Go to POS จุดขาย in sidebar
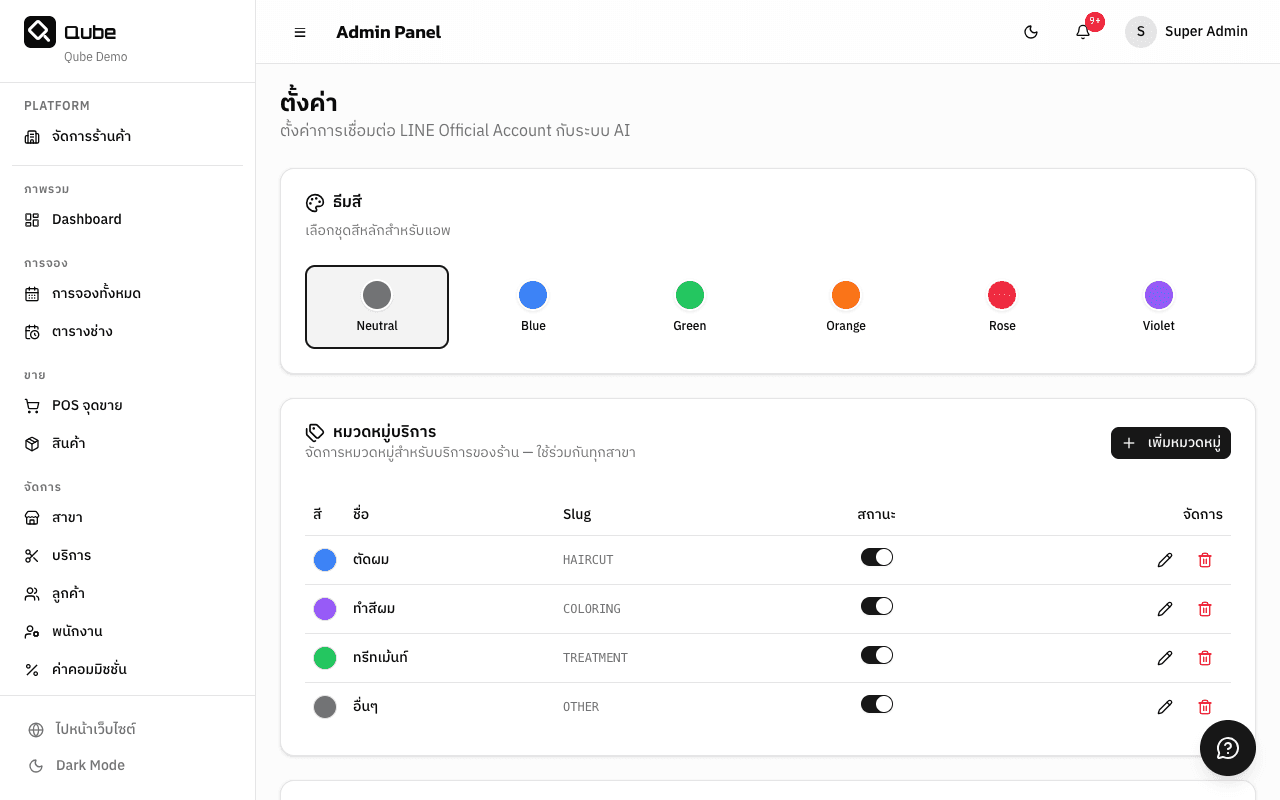This screenshot has width=1280, height=800. (87, 405)
